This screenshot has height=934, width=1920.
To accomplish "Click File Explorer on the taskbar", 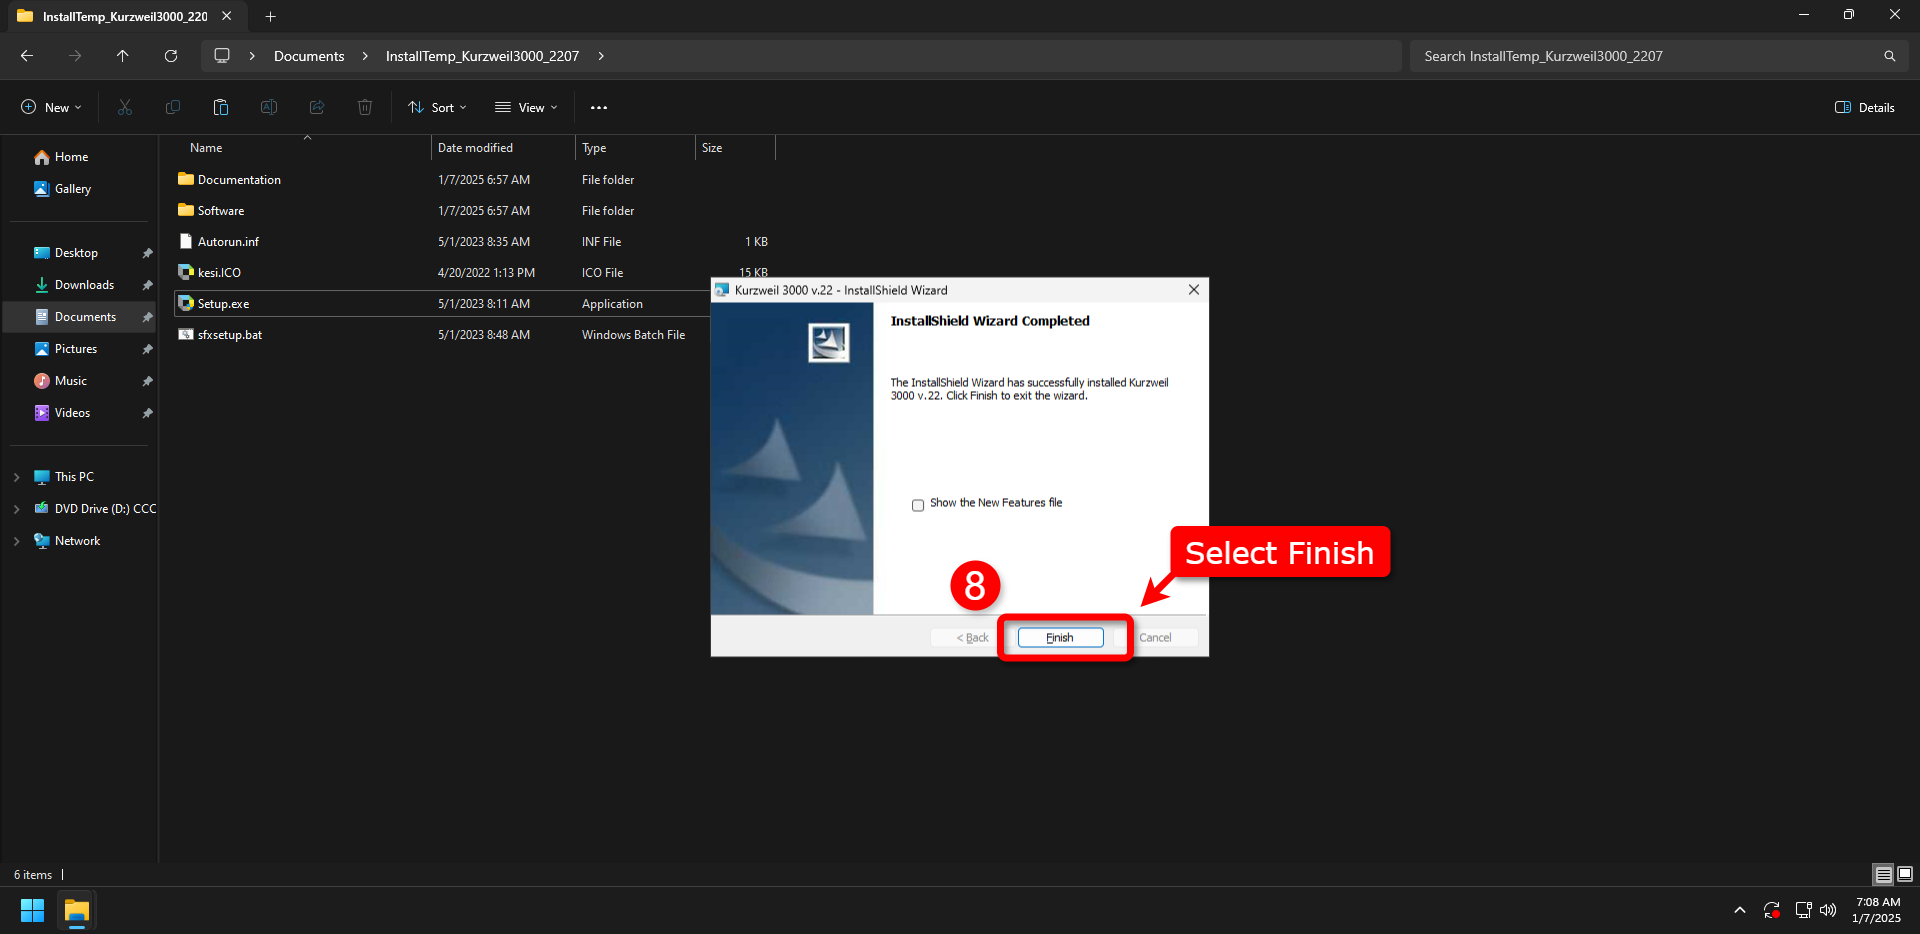I will [77, 911].
